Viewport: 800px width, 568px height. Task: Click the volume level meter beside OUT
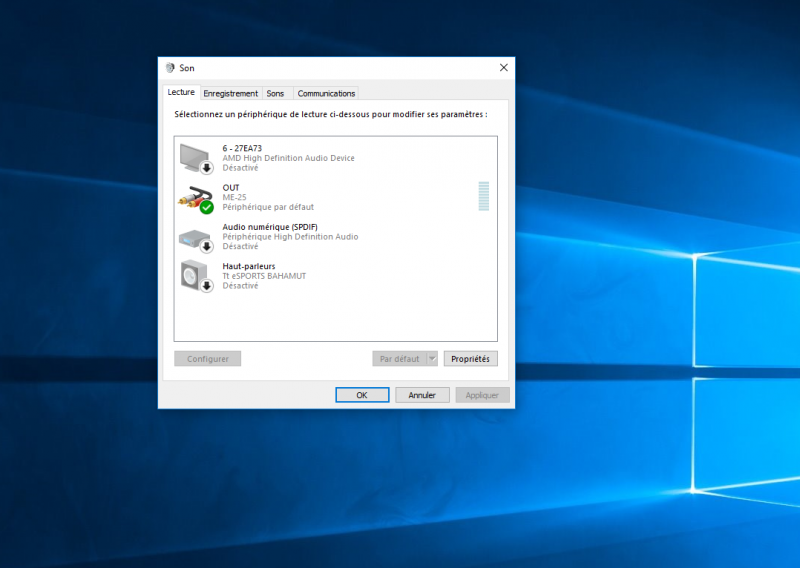tap(484, 196)
